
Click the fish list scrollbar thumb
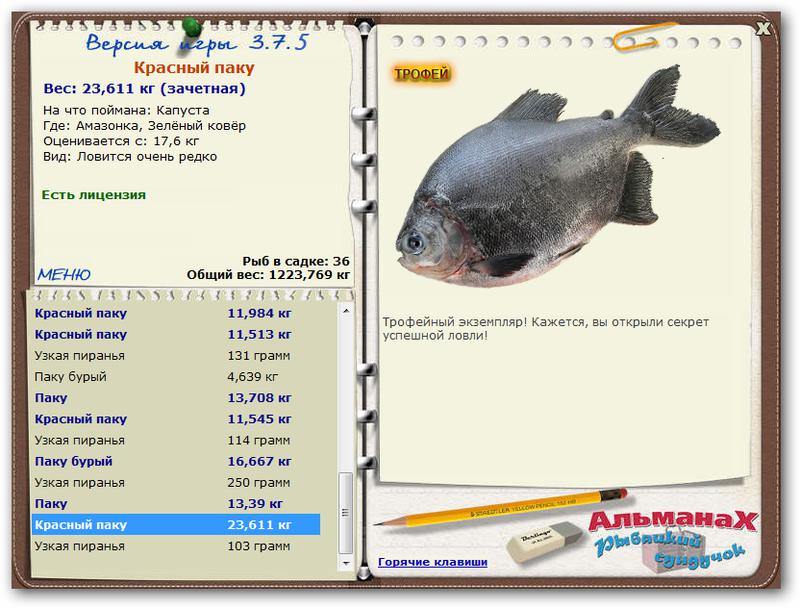346,513
